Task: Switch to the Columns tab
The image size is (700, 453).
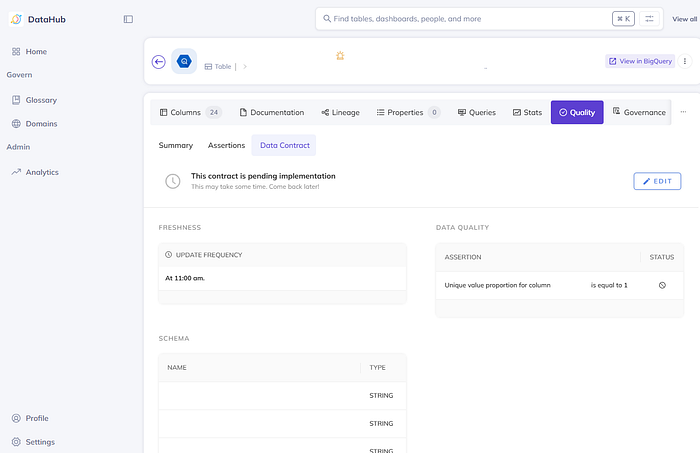Action: pos(189,112)
